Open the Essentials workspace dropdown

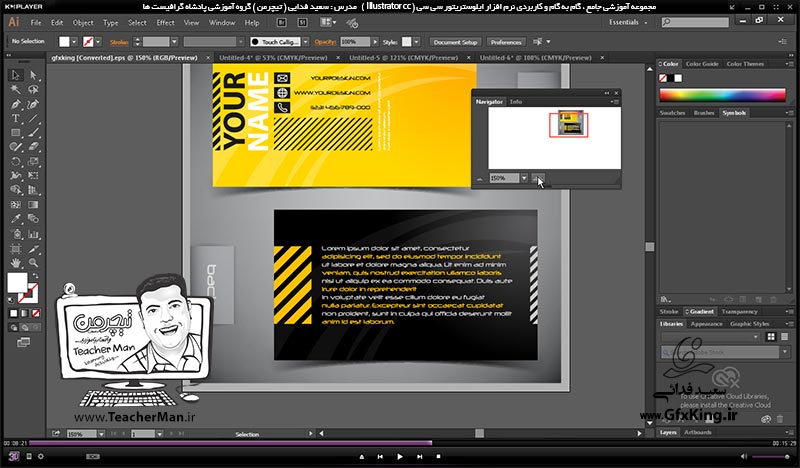tap(628, 22)
